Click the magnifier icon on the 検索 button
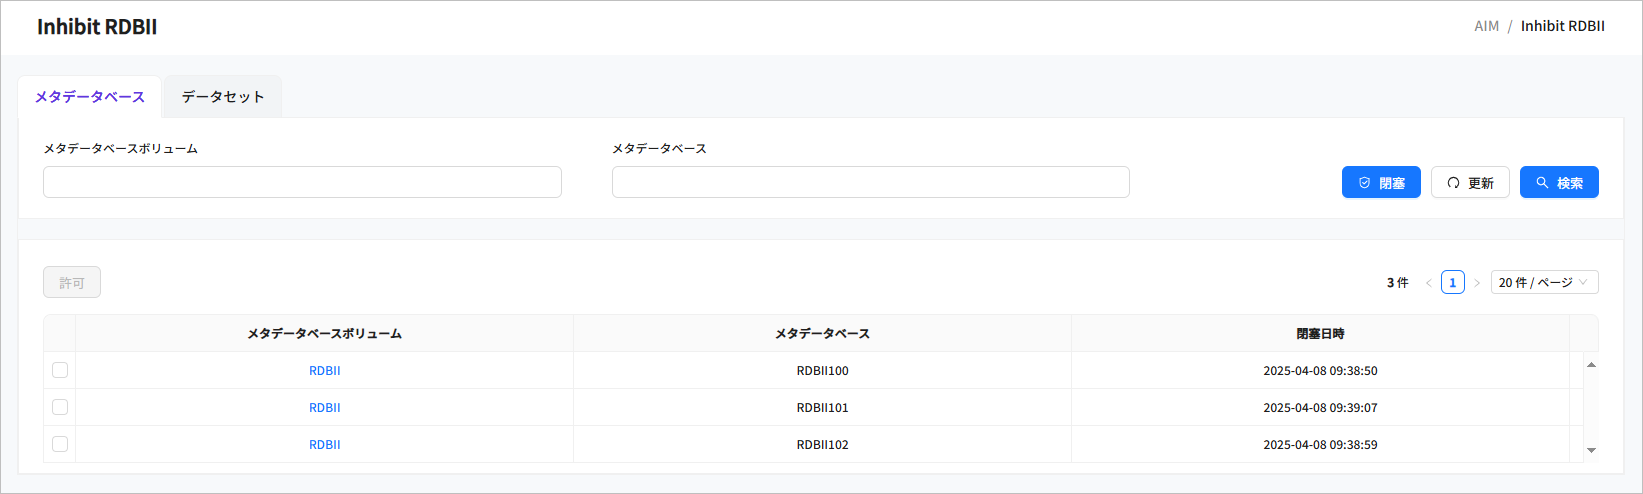 pos(1542,183)
